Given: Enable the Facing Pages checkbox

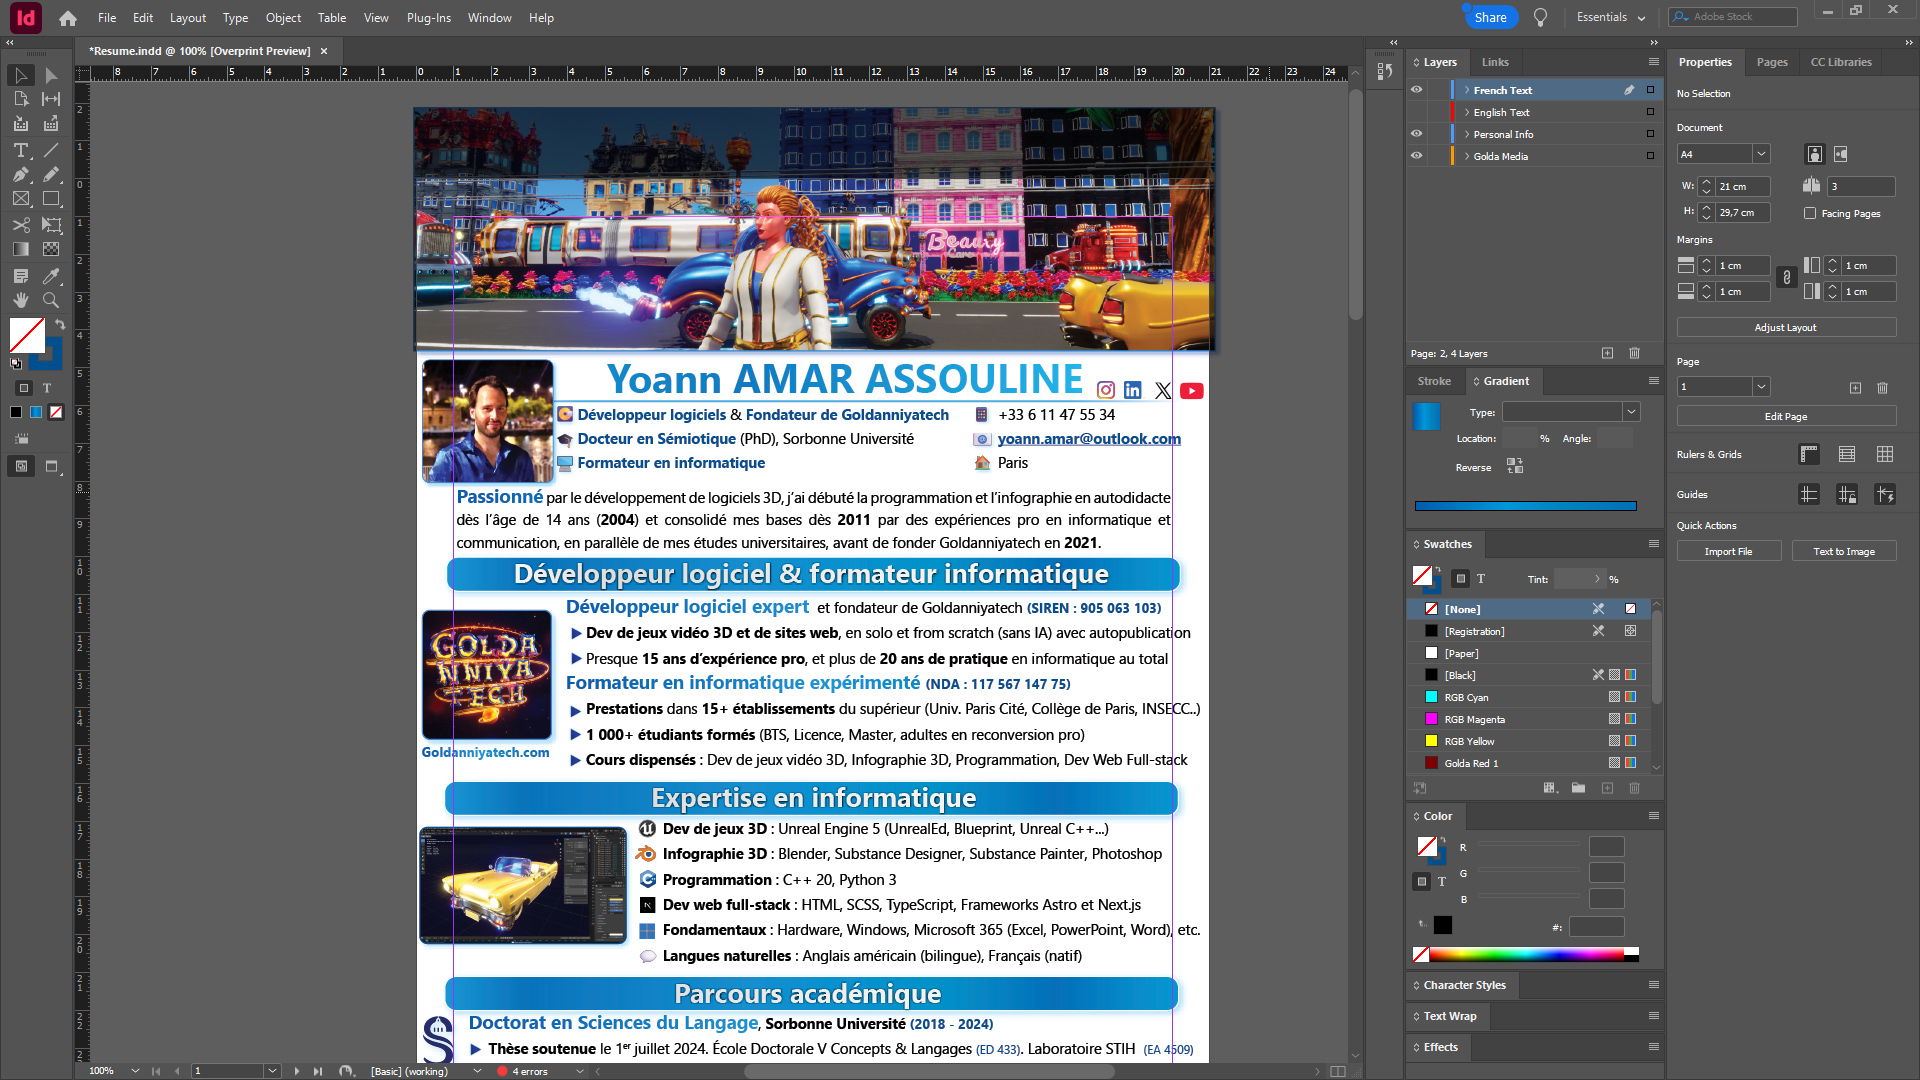Looking at the screenshot, I should pyautogui.click(x=1810, y=213).
